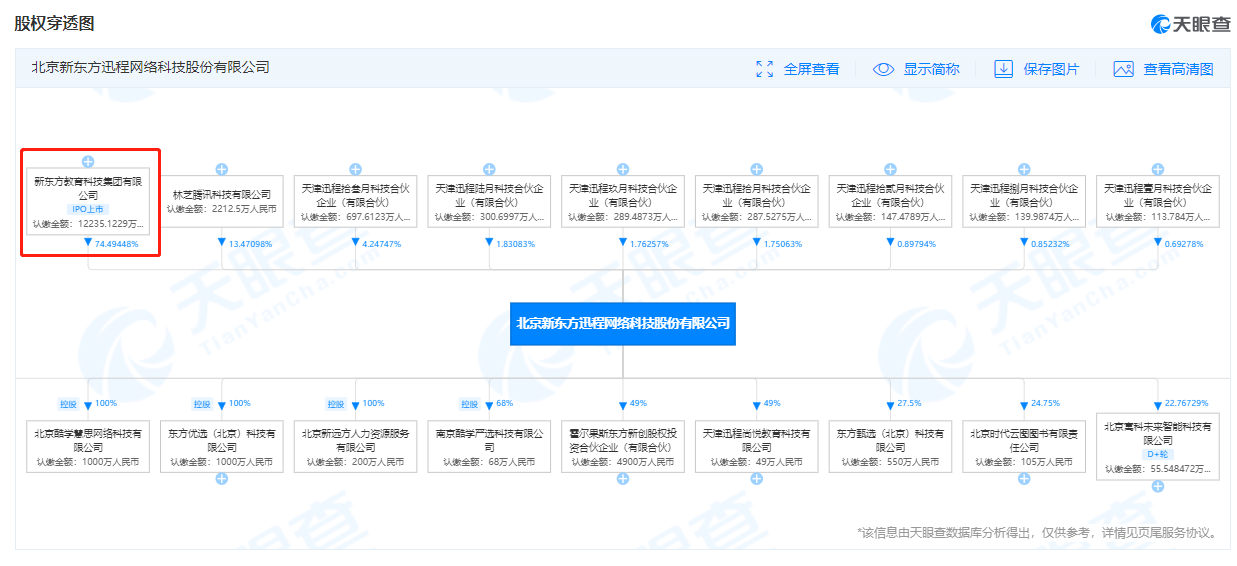Toggle the 显示简称 eye icon
Viewport: 1237px width, 566px height.
pos(883,69)
